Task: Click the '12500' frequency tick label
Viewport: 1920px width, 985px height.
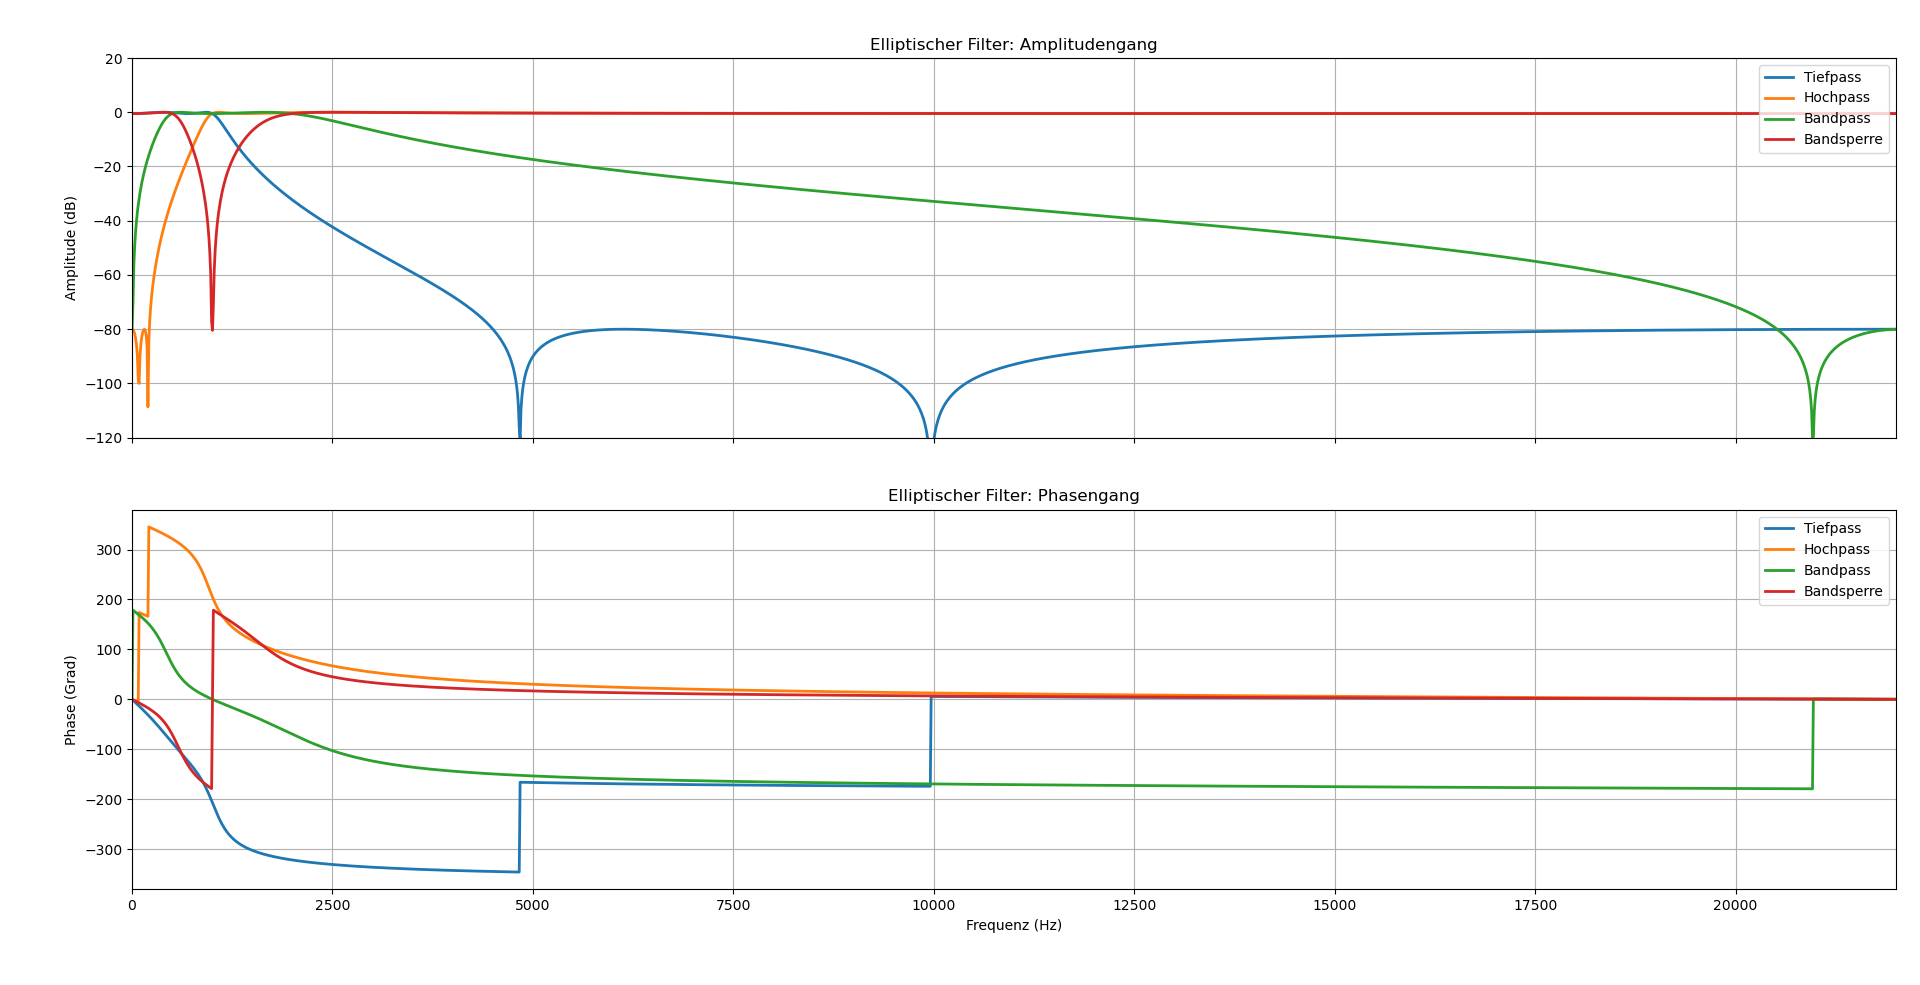Action: 1134,906
